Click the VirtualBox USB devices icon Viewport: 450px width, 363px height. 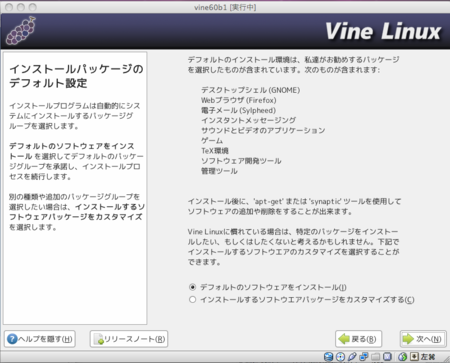click(352, 356)
